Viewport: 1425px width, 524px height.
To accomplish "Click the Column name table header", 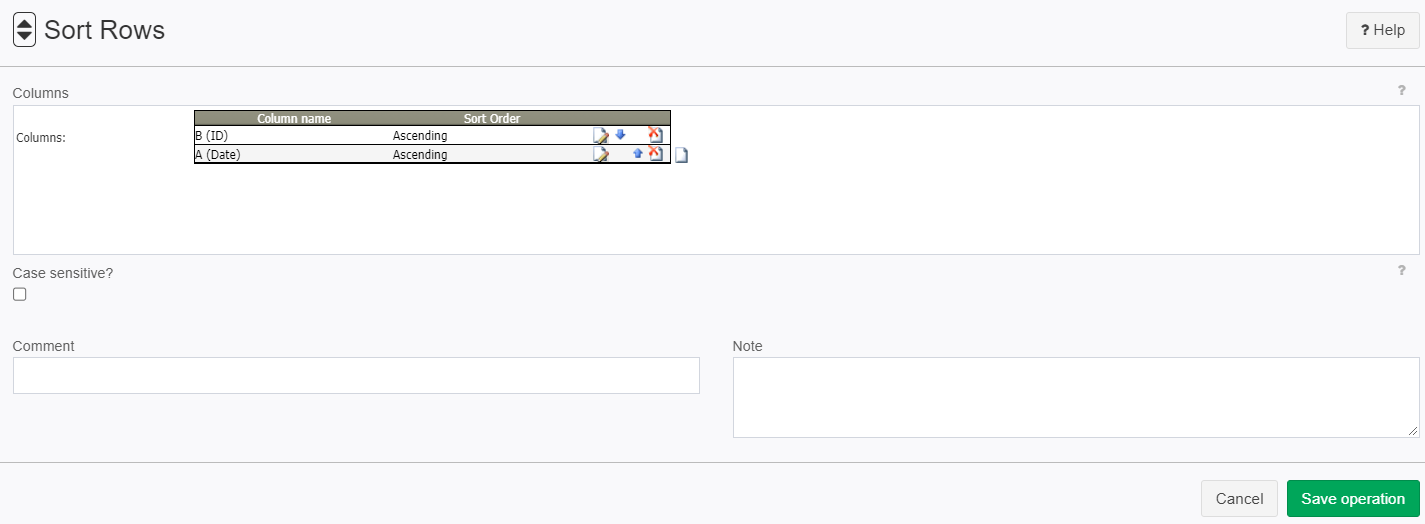I will point(294,118).
